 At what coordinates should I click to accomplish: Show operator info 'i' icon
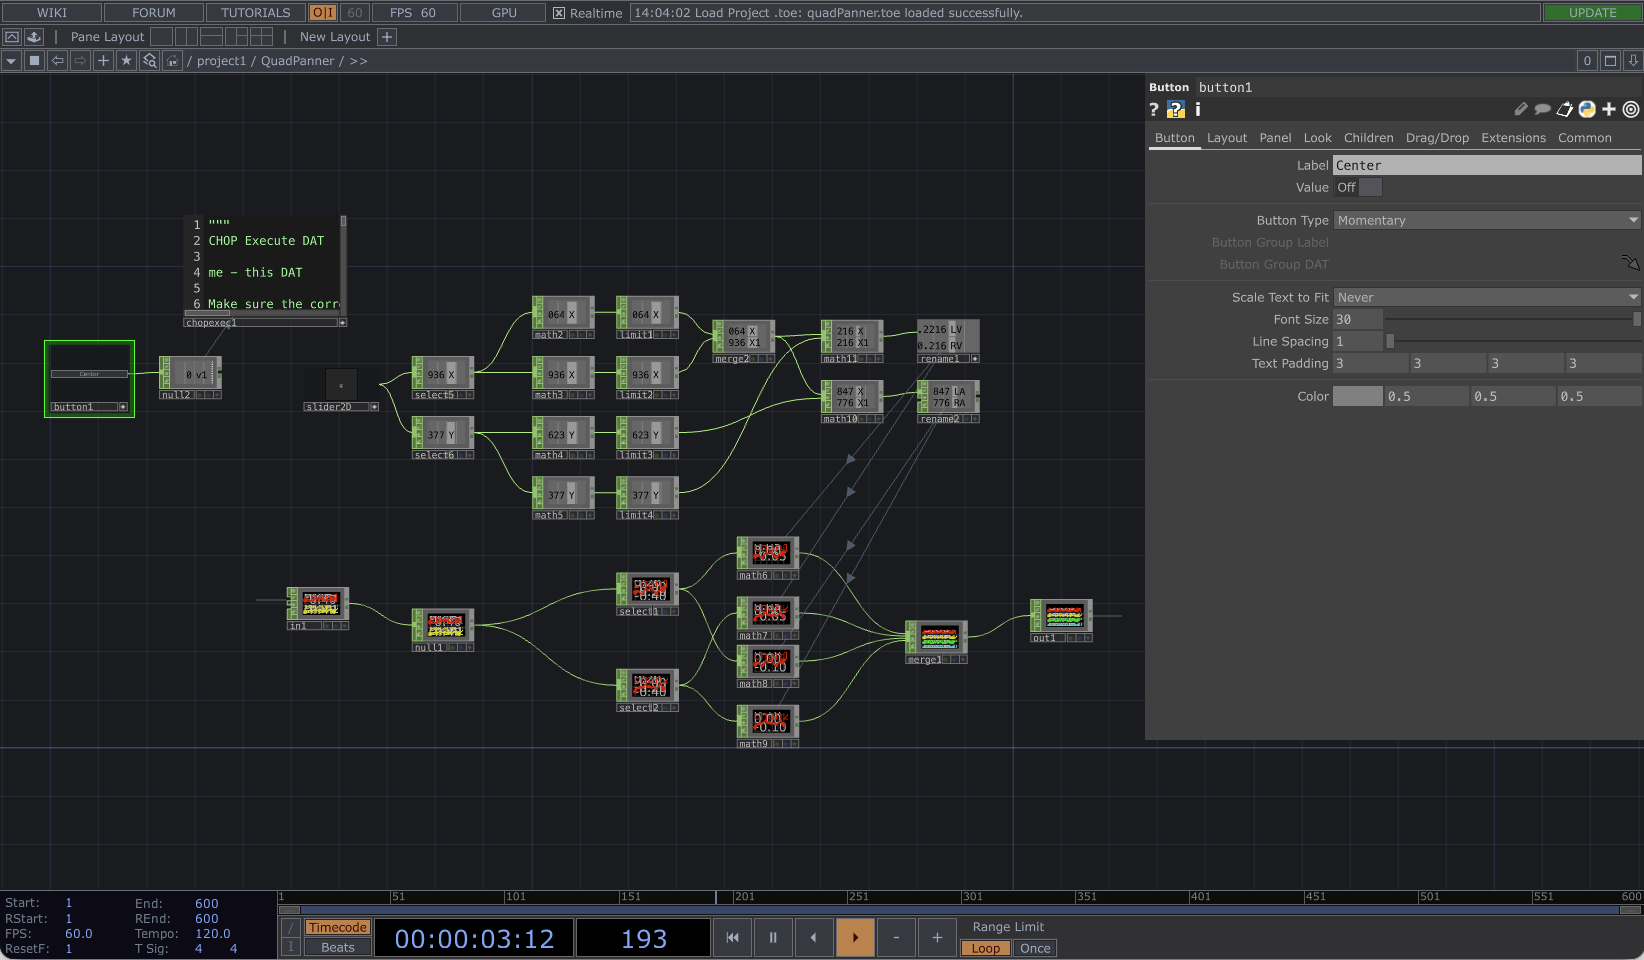click(x=1197, y=110)
